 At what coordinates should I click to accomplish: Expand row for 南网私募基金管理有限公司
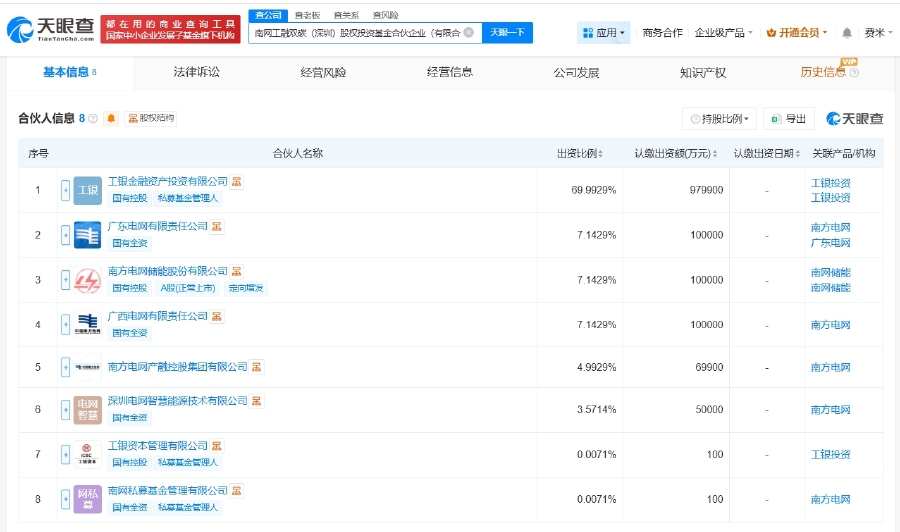pyautogui.click(x=66, y=499)
